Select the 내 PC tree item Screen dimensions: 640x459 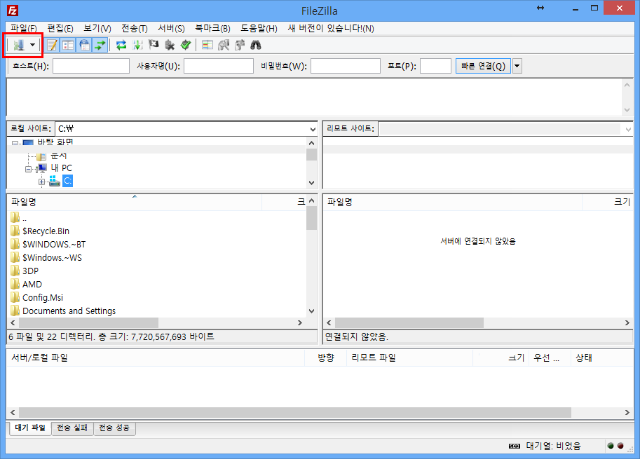[x=61, y=168]
